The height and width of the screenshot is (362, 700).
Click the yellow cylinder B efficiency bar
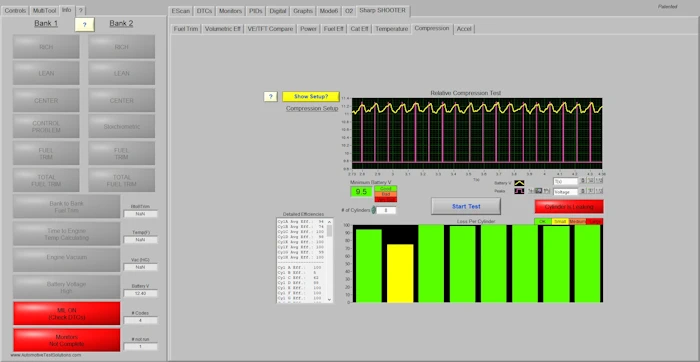tap(400, 273)
